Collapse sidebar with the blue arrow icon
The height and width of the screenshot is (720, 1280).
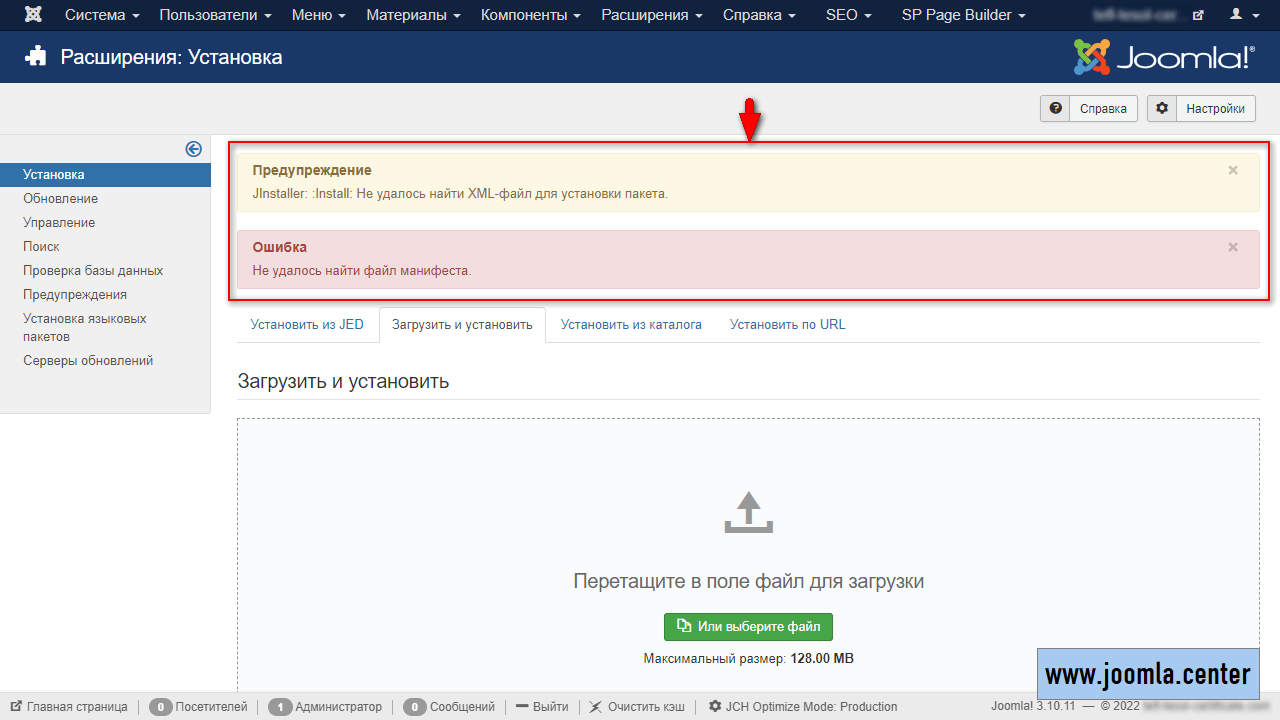pyautogui.click(x=193, y=149)
